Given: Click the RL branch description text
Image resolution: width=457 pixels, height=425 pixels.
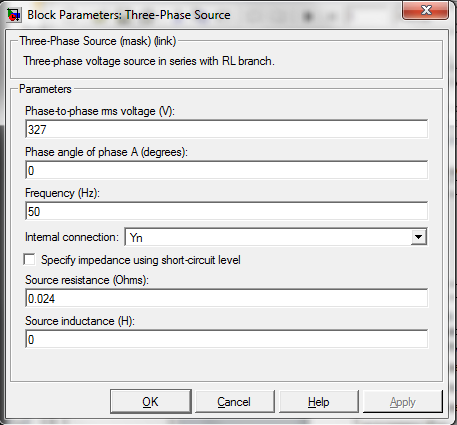Looking at the screenshot, I should (149, 61).
